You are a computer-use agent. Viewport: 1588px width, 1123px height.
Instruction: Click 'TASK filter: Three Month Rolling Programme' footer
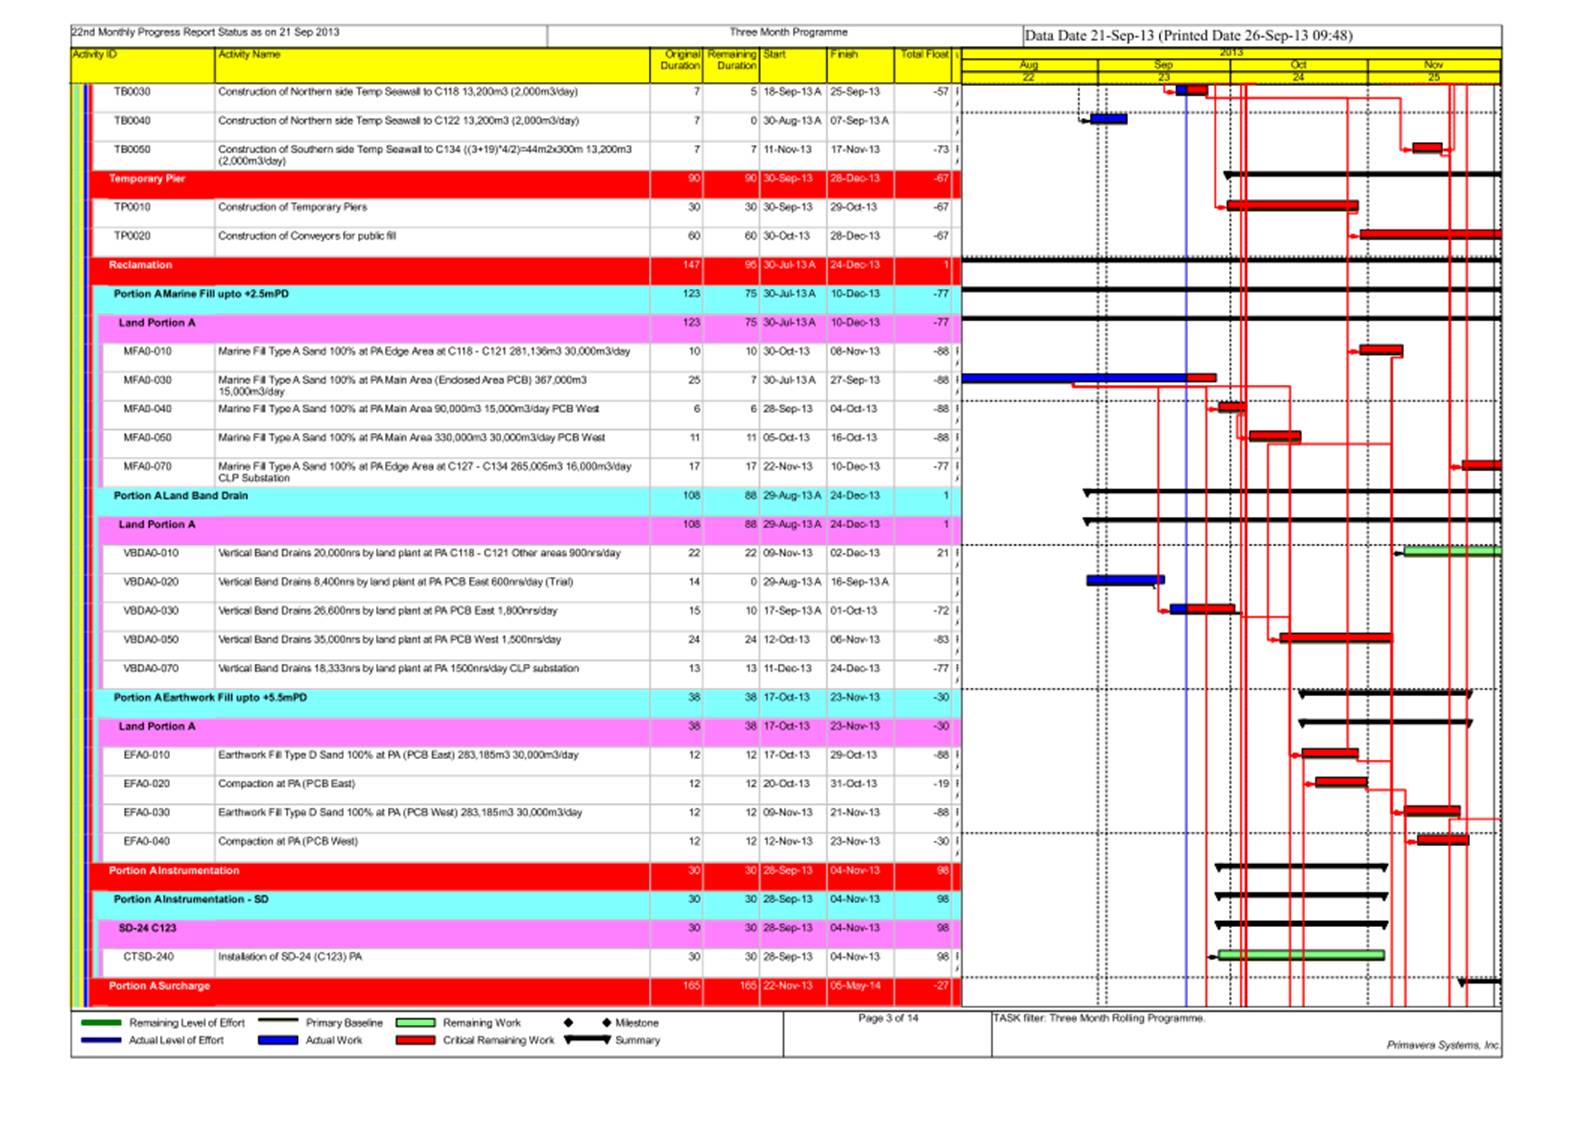(x=1099, y=1018)
